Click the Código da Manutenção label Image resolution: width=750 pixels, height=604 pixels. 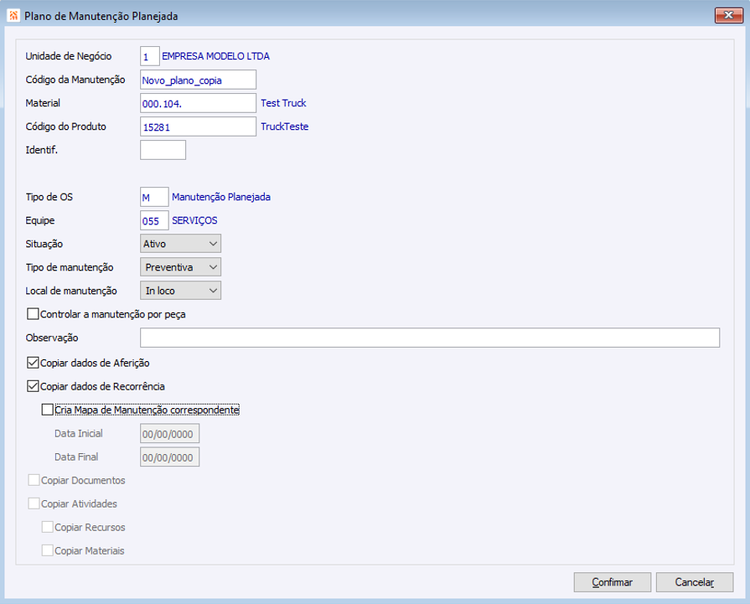tap(75, 79)
